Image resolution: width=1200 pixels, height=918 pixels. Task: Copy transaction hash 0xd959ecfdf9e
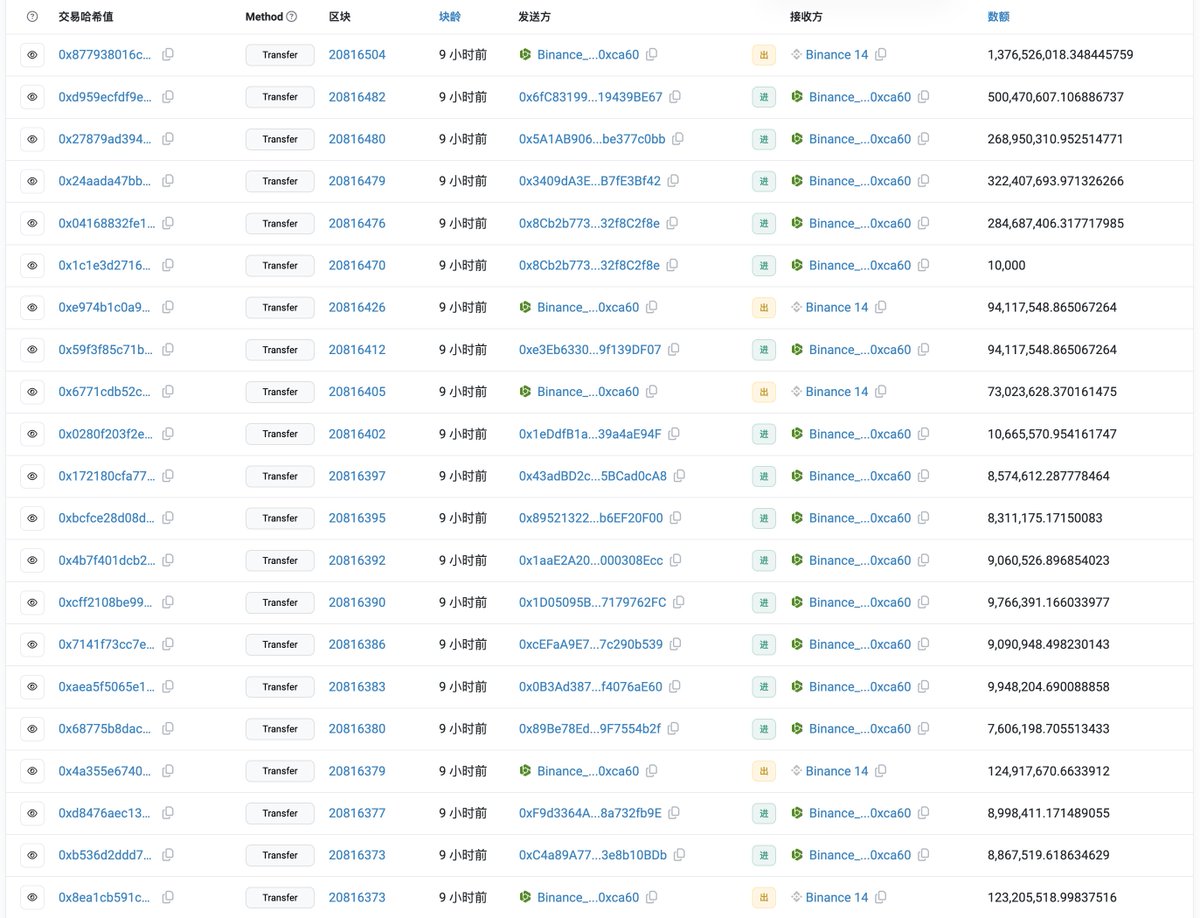point(168,97)
